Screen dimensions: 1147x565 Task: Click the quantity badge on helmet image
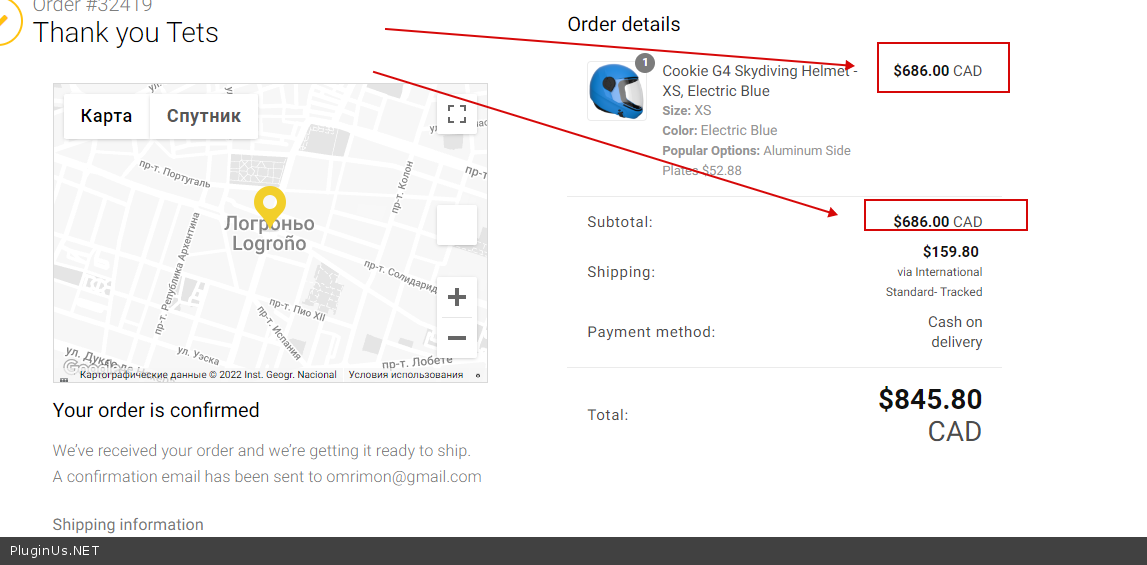coord(645,63)
